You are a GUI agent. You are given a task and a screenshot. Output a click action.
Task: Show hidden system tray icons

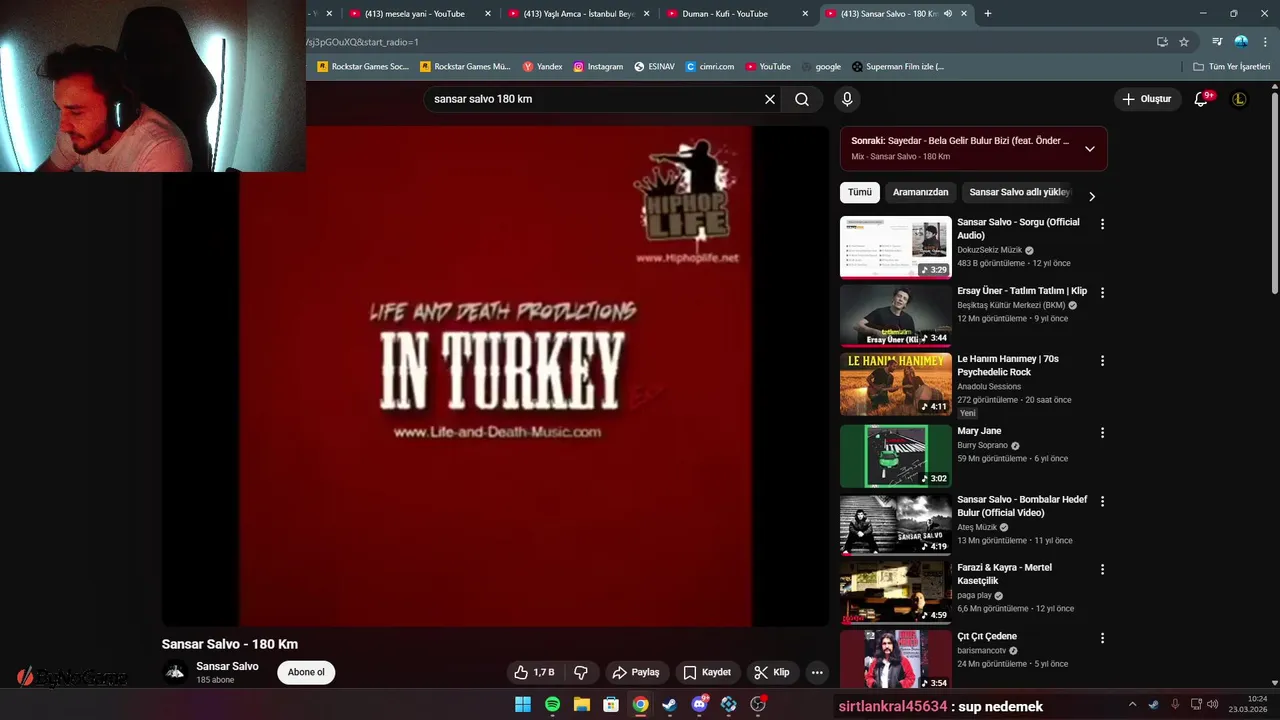(1132, 705)
